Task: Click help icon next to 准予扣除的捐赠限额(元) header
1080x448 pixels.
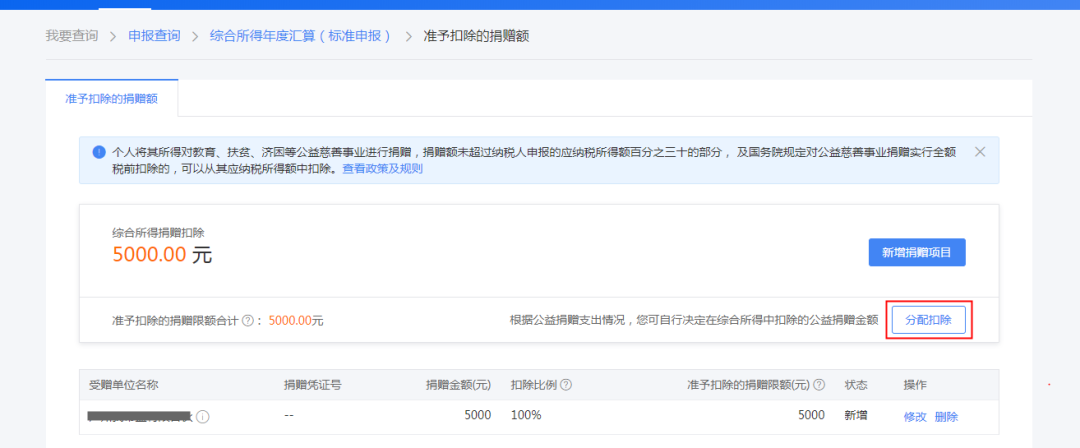Action: [819, 385]
